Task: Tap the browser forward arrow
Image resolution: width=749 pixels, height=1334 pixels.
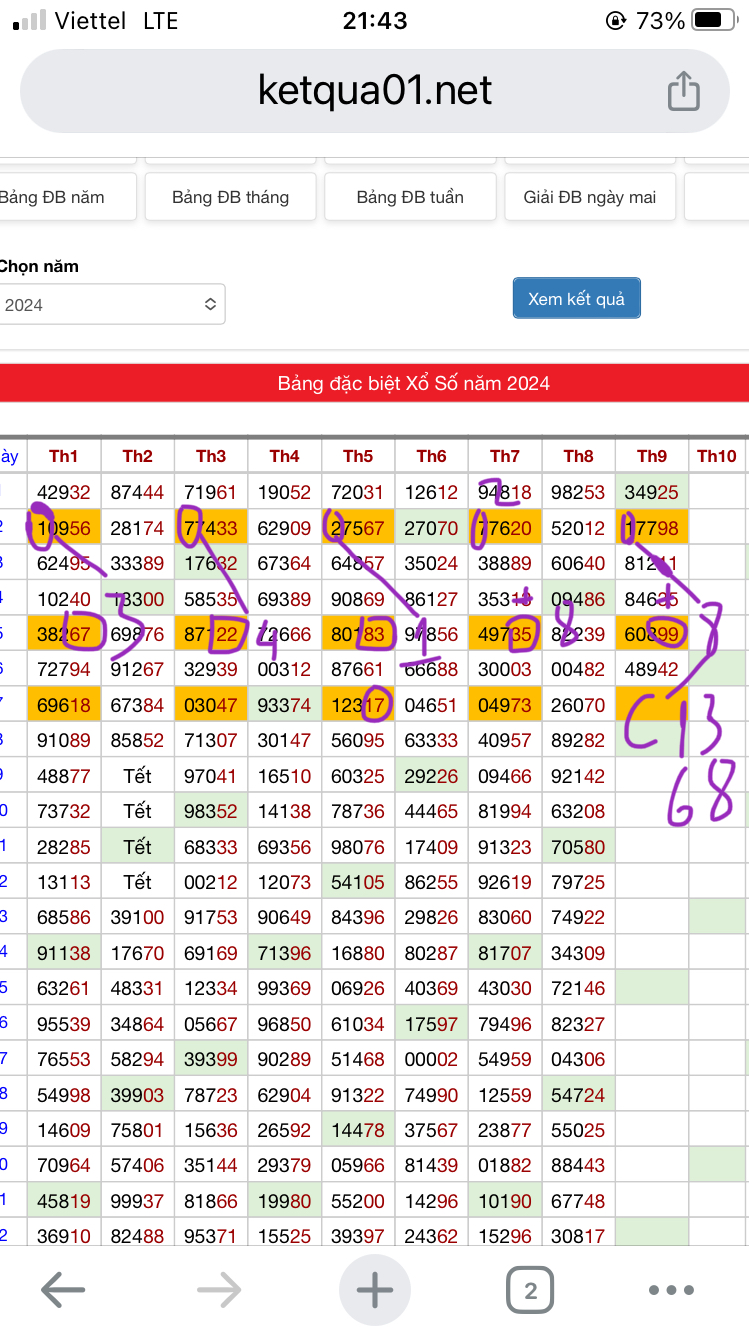Action: 218,1290
